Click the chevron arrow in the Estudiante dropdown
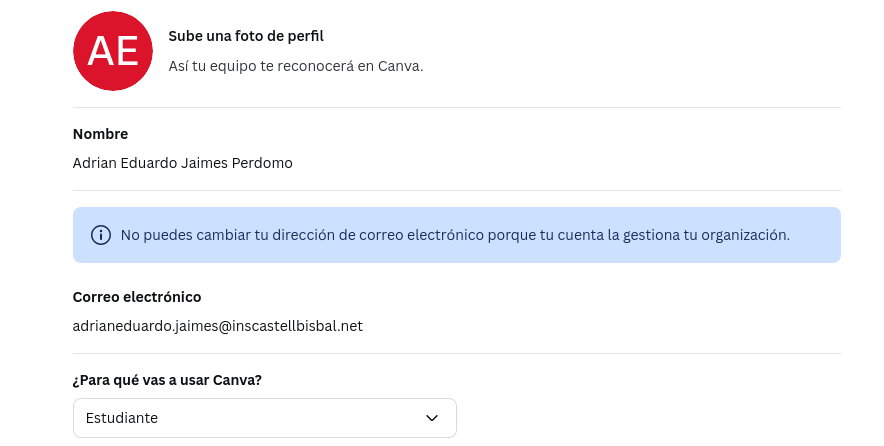This screenshot has width=884, height=446. click(x=432, y=418)
